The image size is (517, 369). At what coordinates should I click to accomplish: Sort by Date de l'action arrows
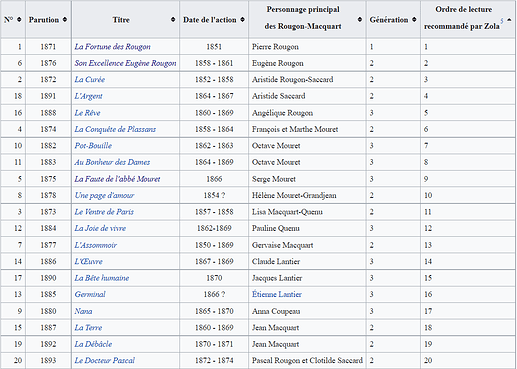(242, 20)
